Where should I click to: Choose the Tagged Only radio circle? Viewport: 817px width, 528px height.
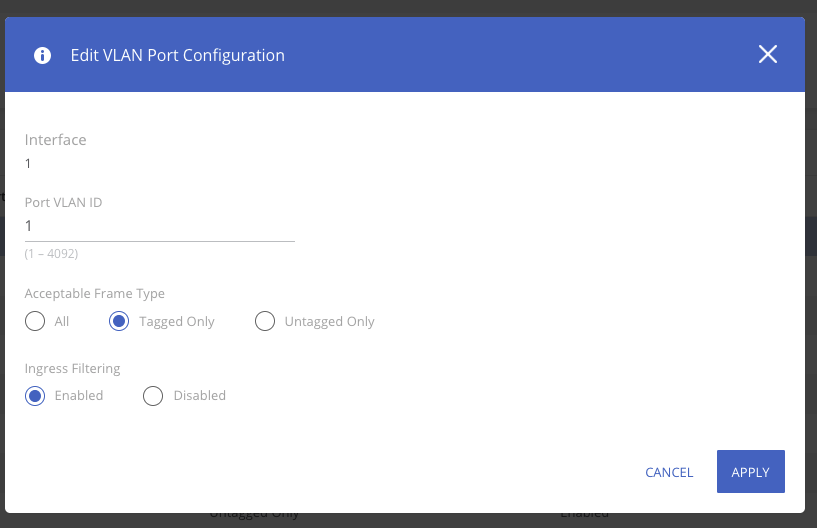119,321
